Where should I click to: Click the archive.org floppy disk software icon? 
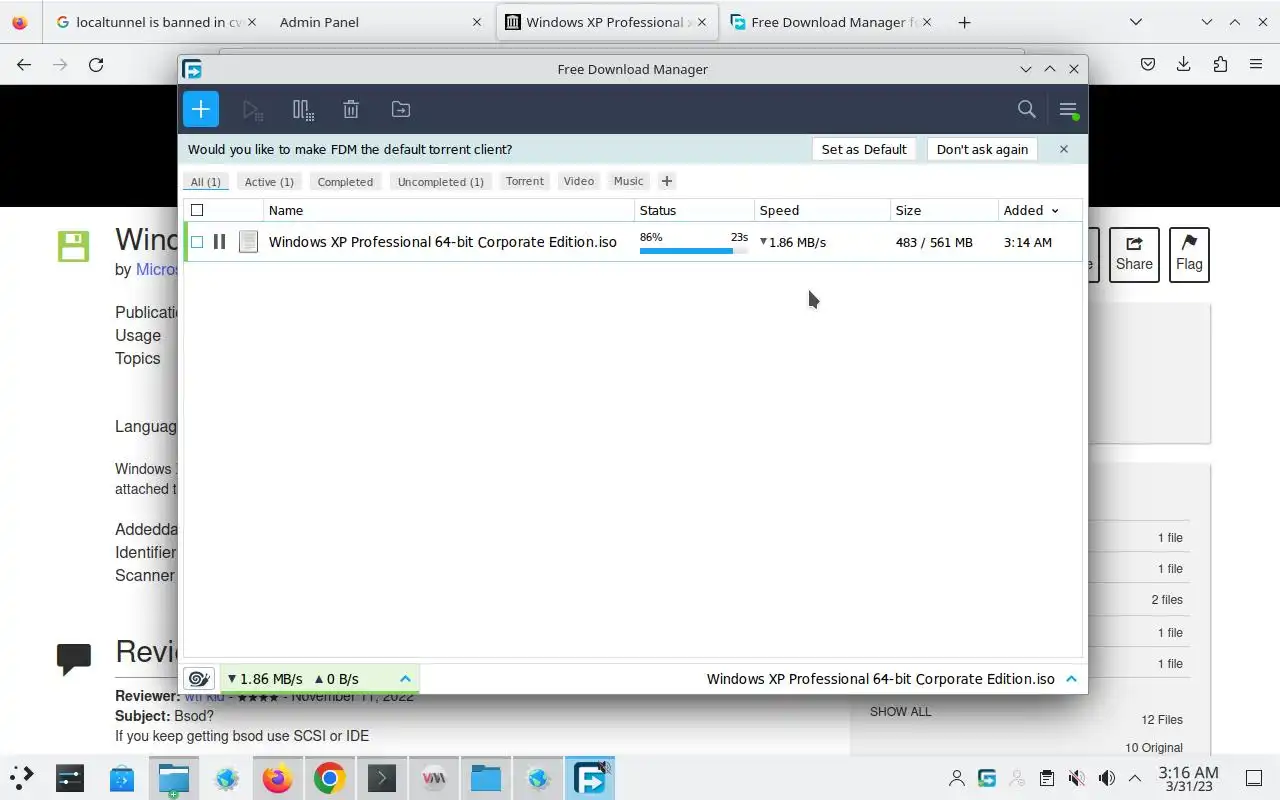coord(74,246)
